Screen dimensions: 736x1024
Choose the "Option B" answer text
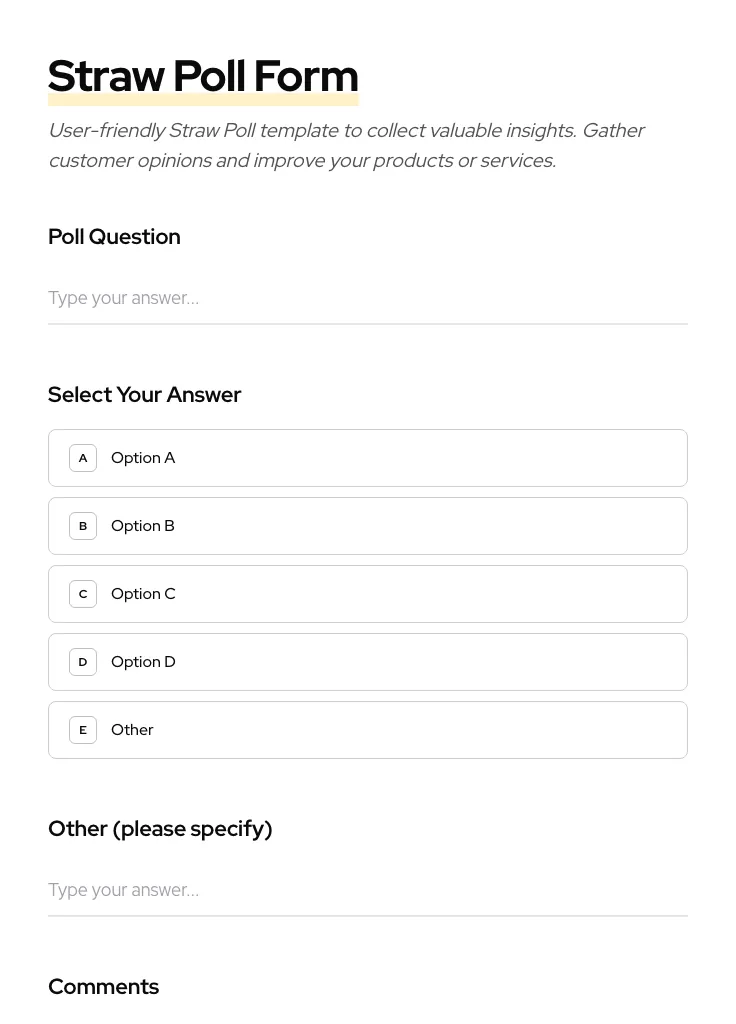point(143,526)
